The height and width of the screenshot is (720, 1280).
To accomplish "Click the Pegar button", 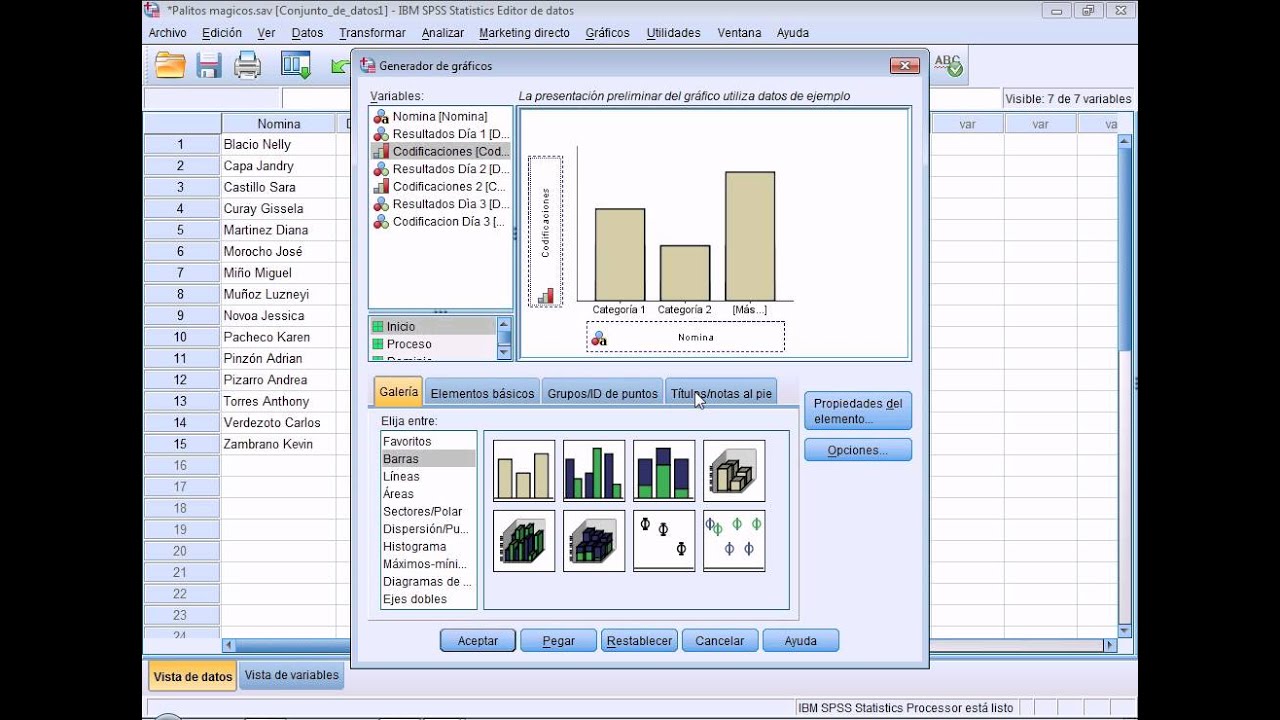I will point(559,641).
